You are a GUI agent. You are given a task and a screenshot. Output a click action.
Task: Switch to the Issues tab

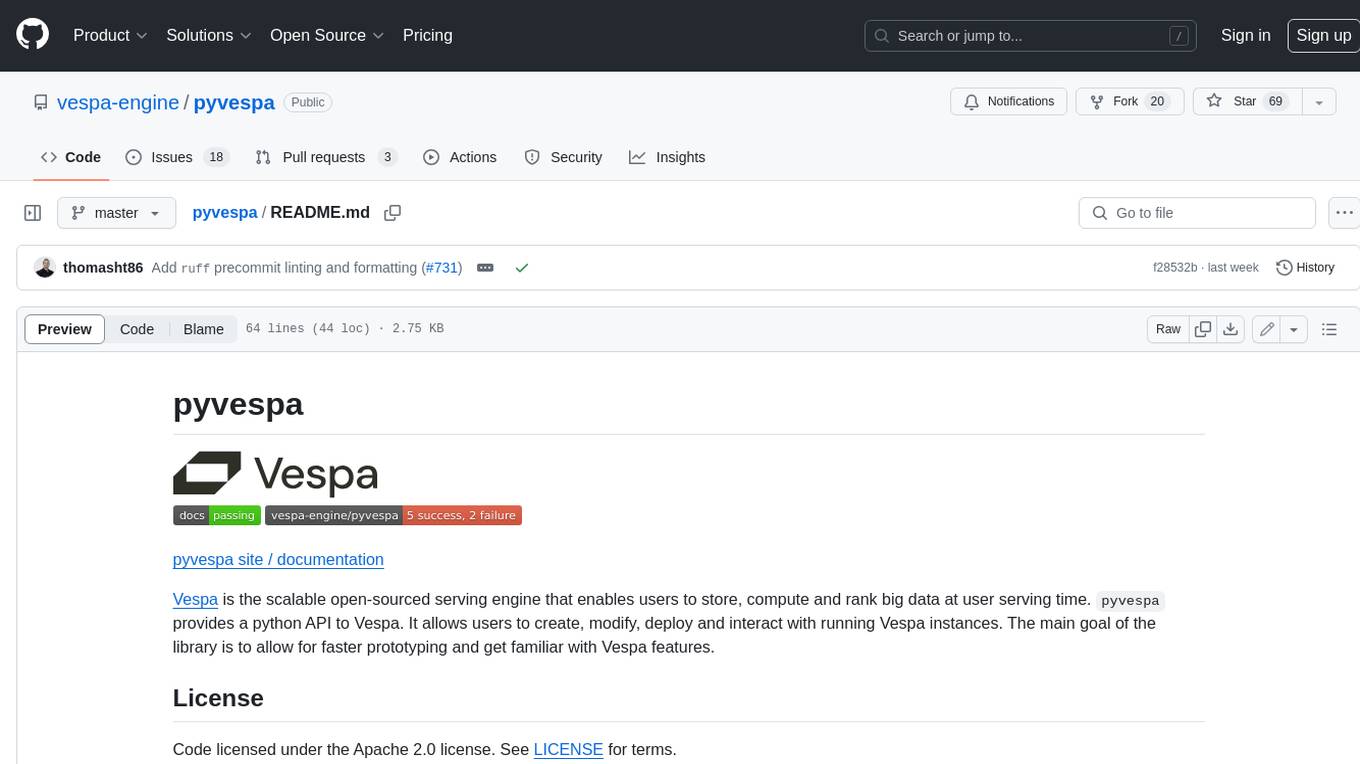click(x=177, y=157)
